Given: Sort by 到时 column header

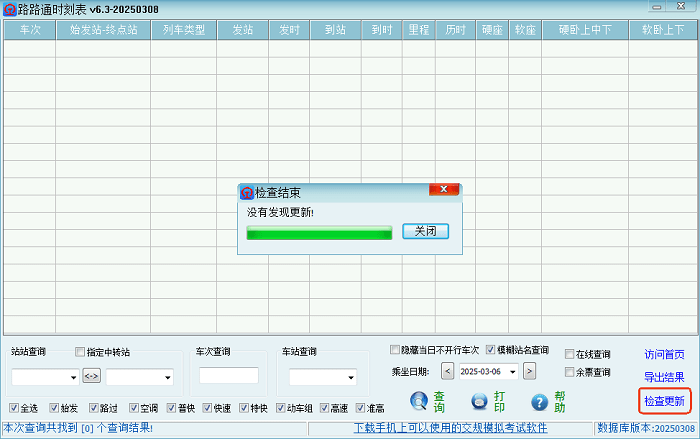Looking at the screenshot, I should 382,30.
